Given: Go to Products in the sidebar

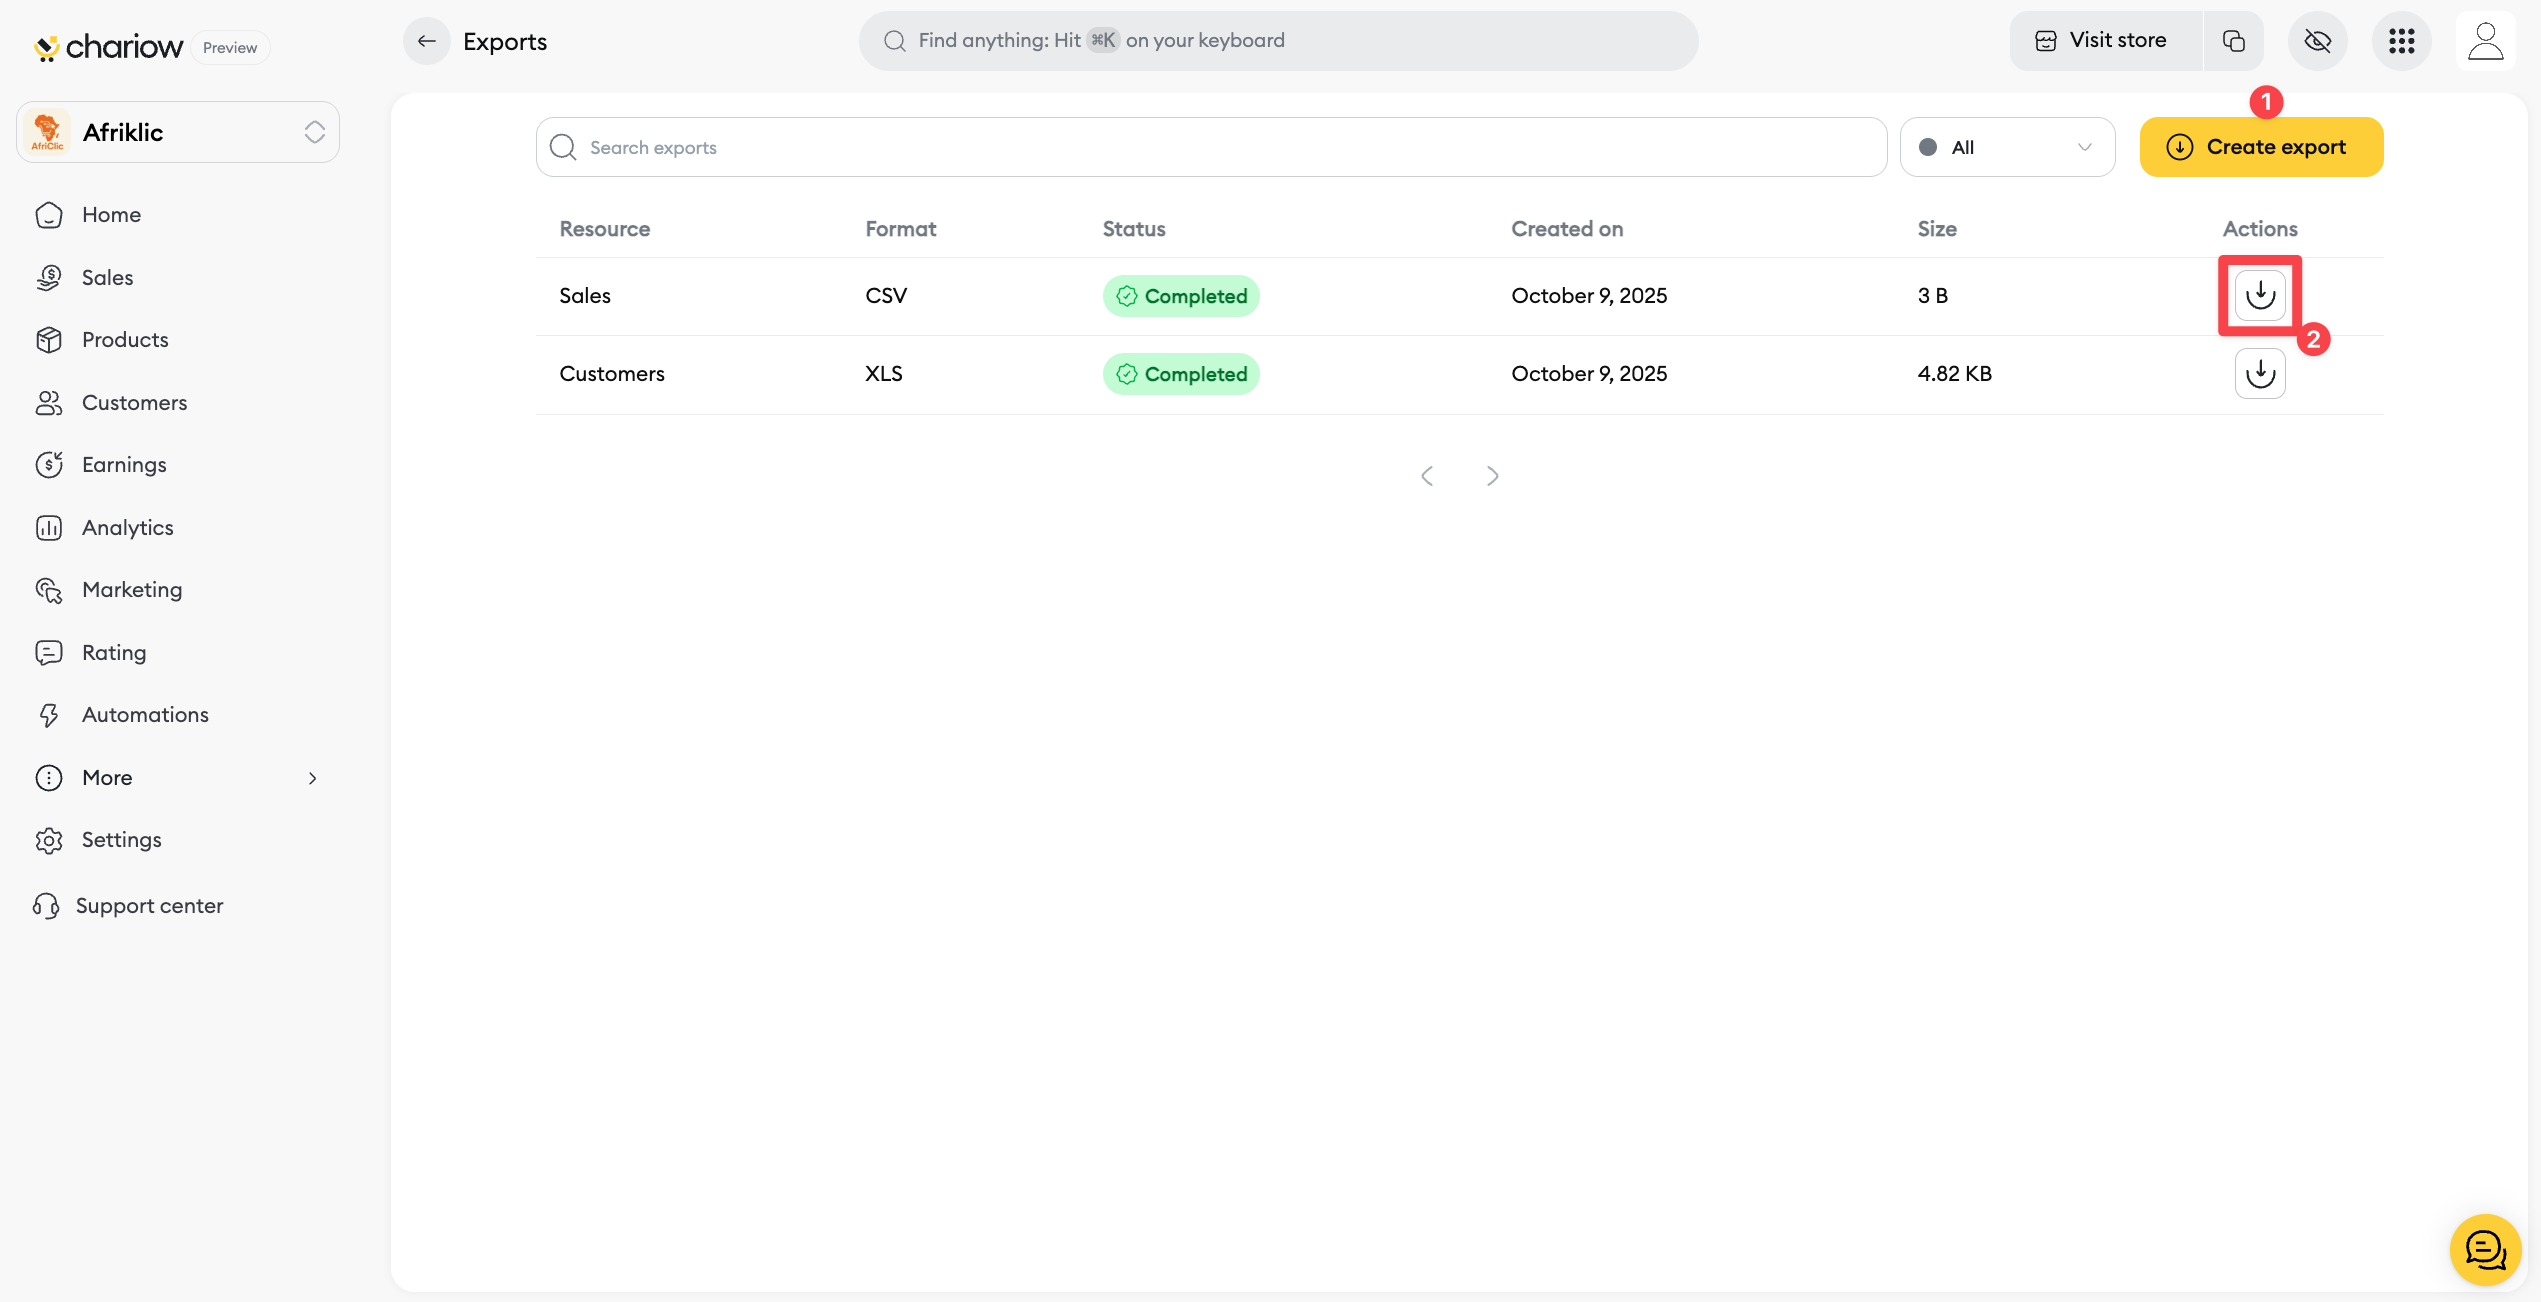Looking at the screenshot, I should coord(125,340).
